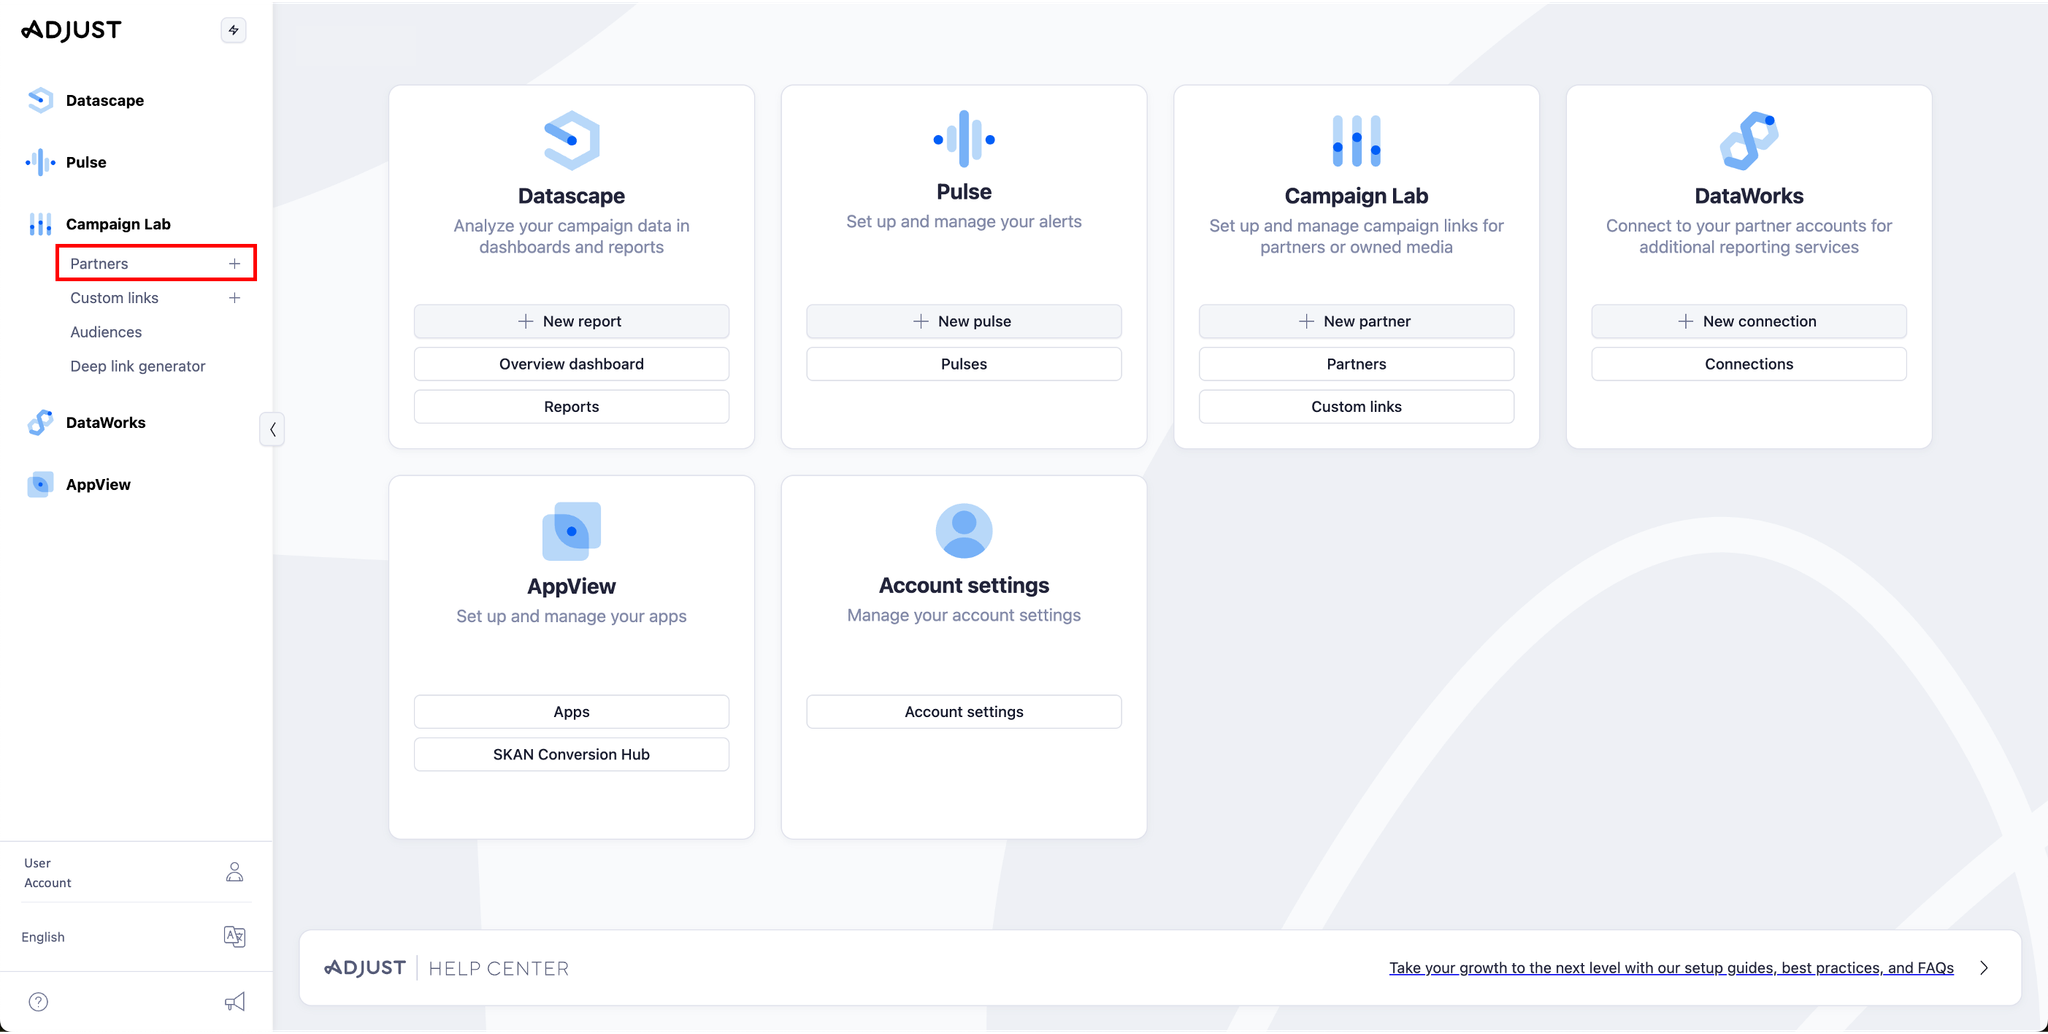This screenshot has height=1034, width=2048.
Task: Open Deep link generator
Action: tap(138, 366)
